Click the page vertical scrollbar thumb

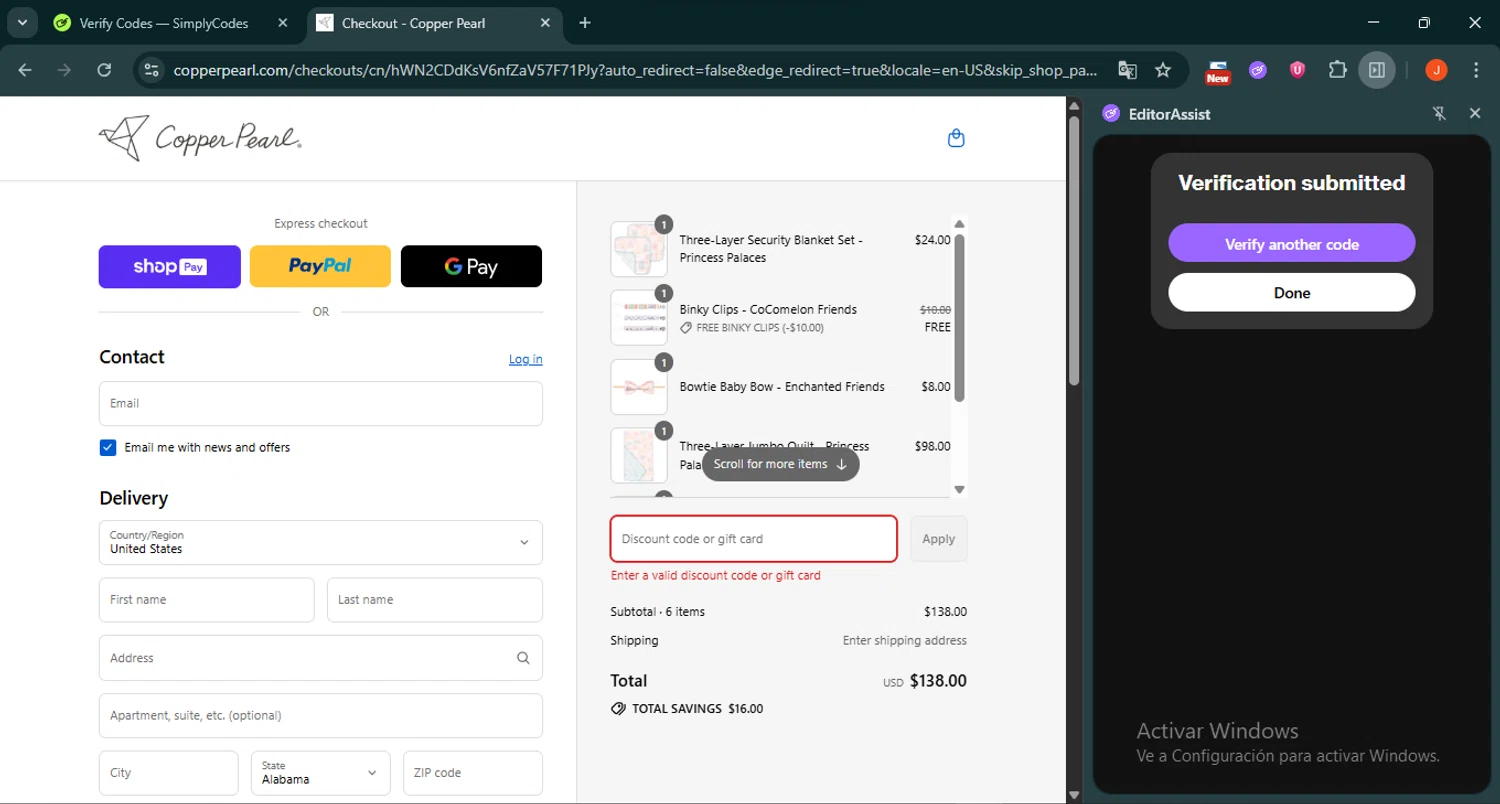click(1074, 250)
